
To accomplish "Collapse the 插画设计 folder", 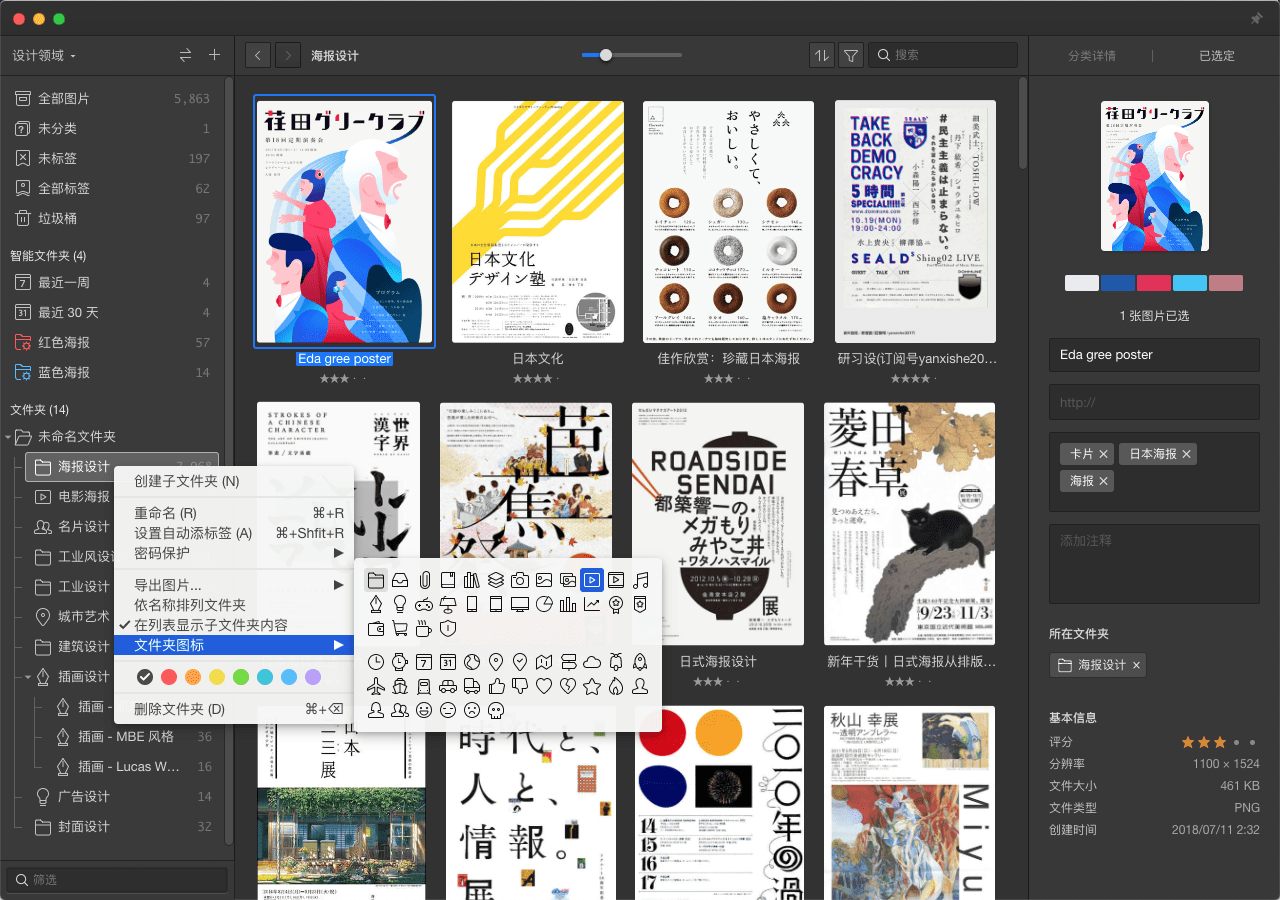I will click(x=28, y=677).
